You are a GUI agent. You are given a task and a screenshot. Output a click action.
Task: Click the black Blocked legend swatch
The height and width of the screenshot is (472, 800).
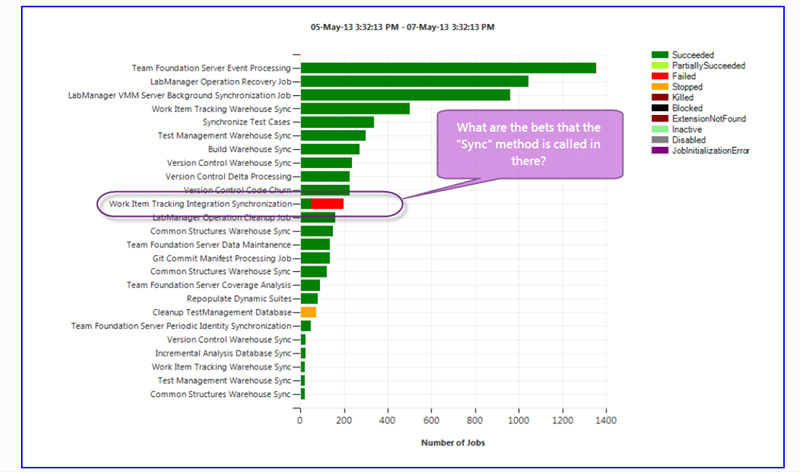tap(660, 108)
